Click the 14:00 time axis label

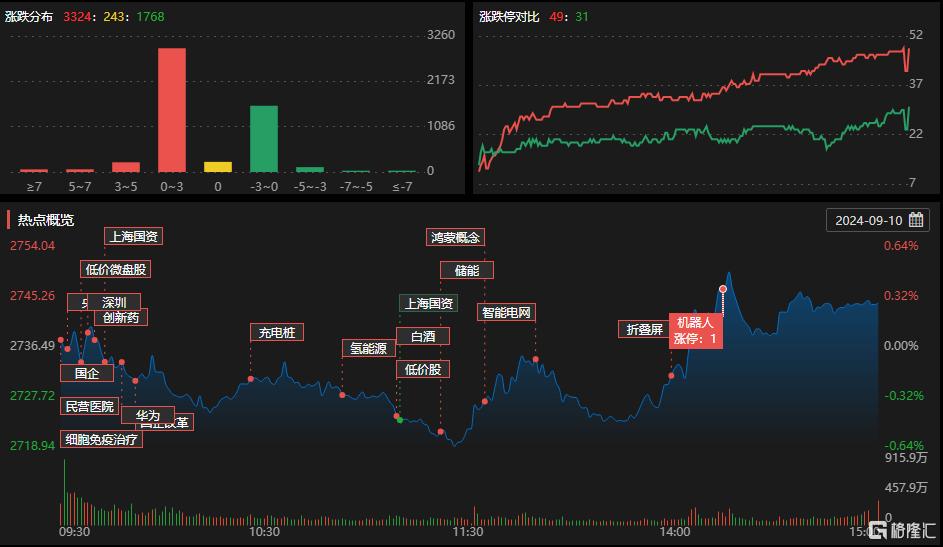click(675, 532)
